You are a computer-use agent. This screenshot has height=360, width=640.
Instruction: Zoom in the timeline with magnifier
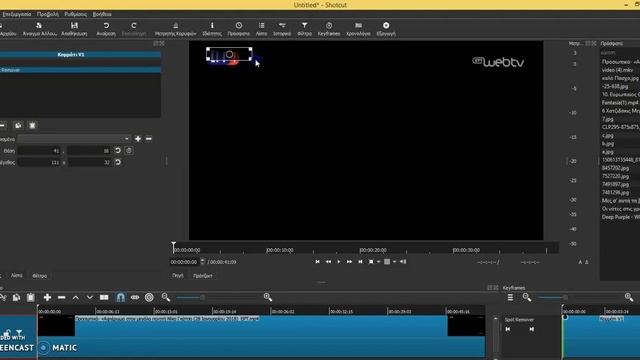tap(268, 297)
